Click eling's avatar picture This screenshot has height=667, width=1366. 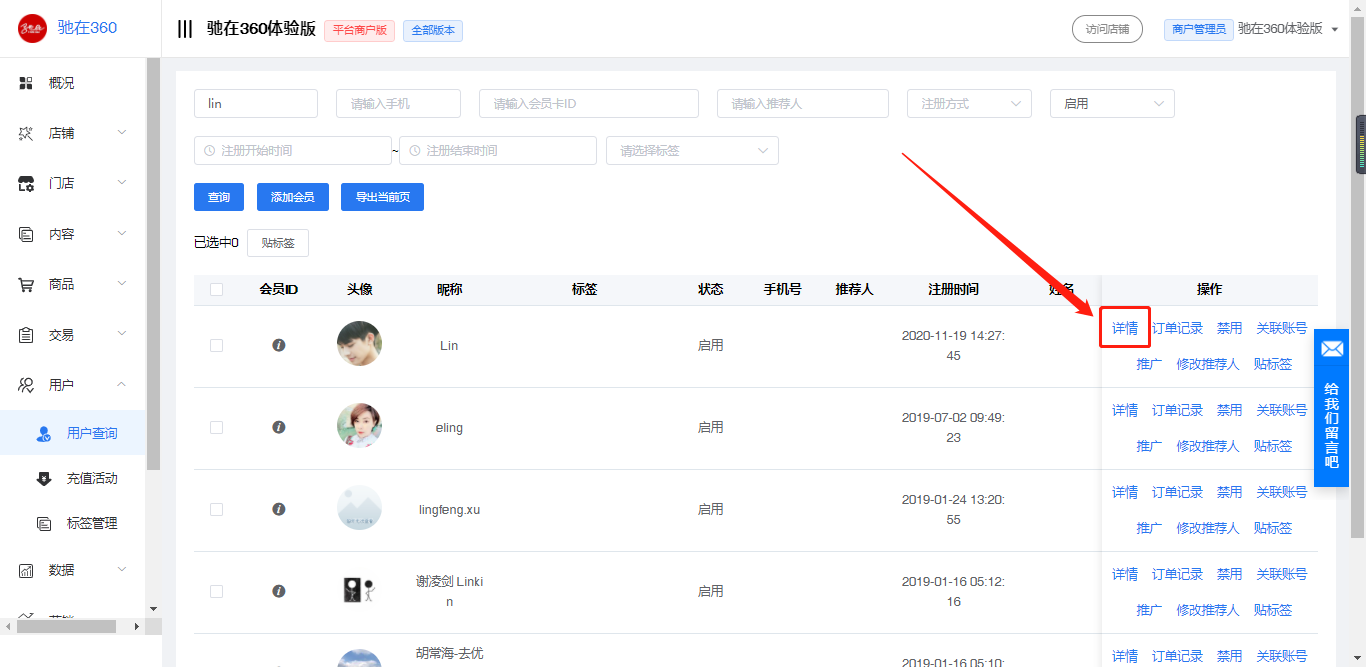tap(360, 426)
